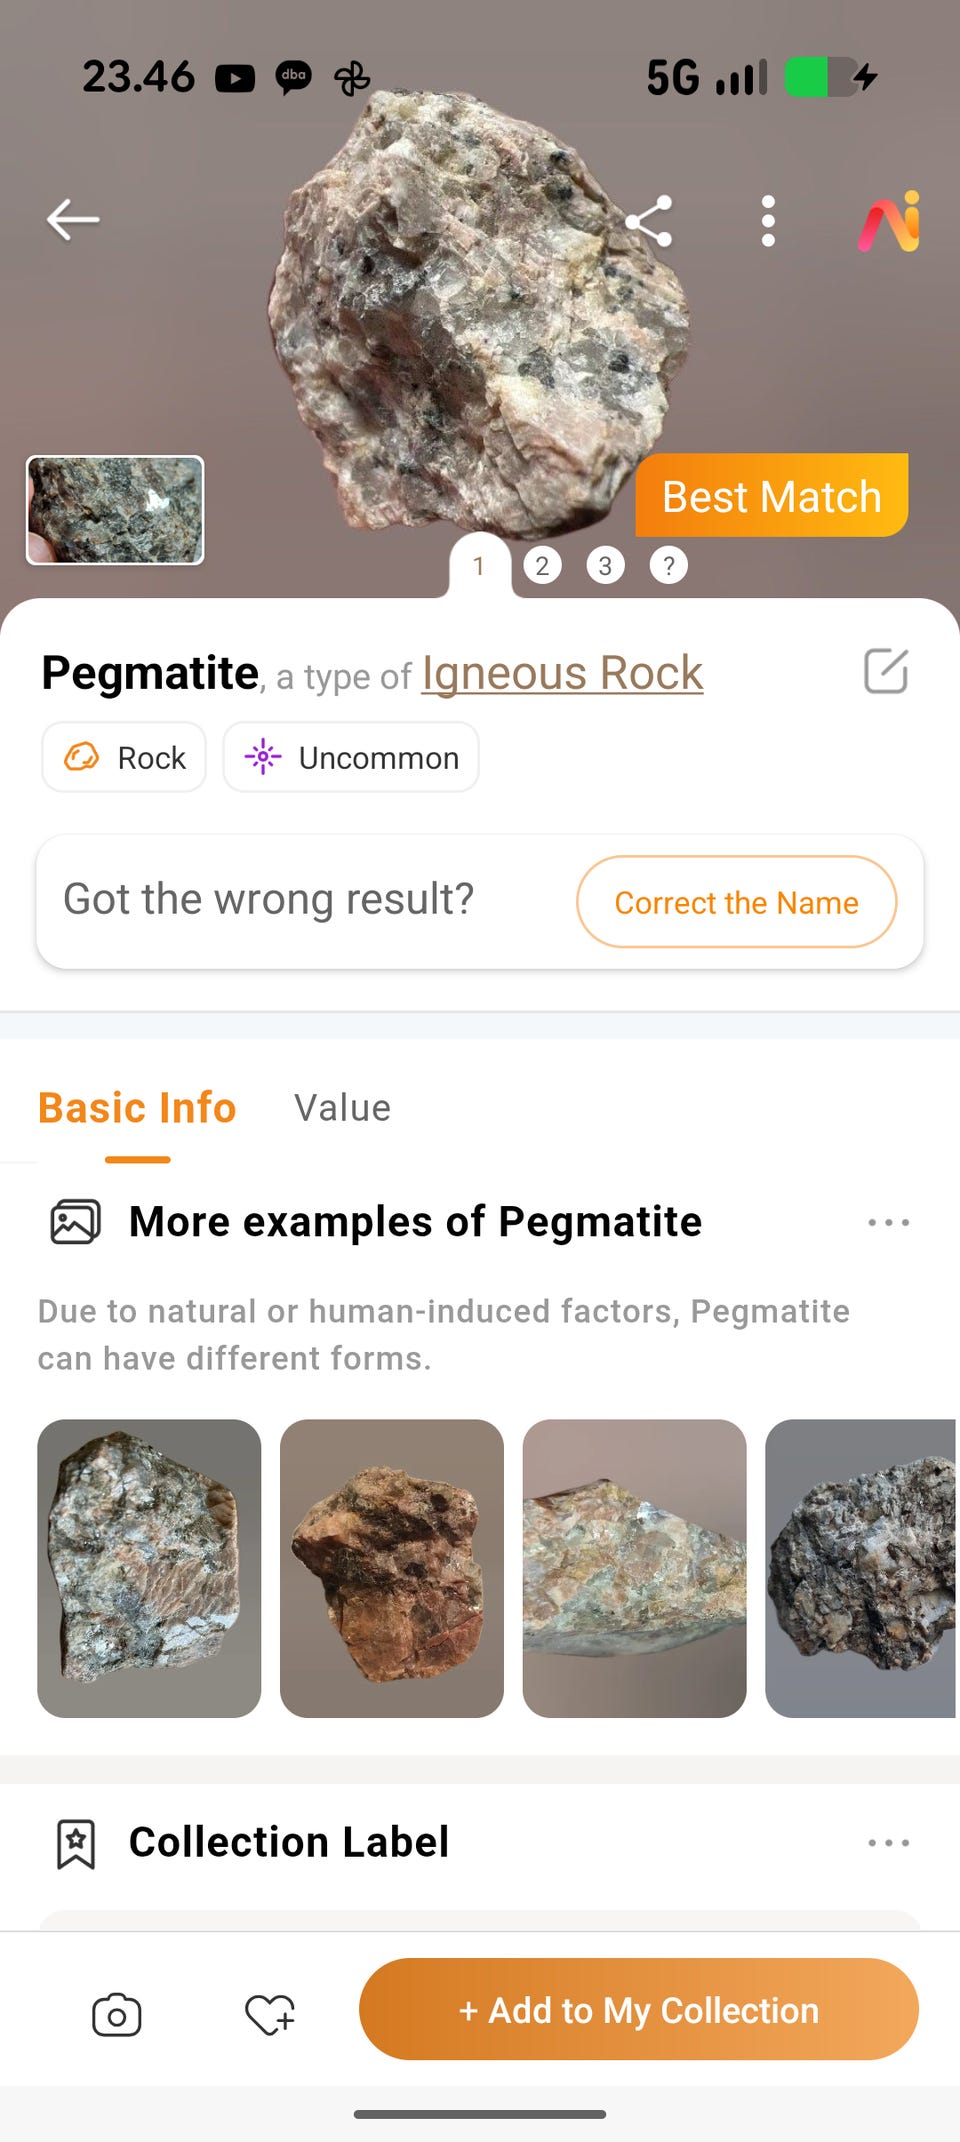This screenshot has width=960, height=2142.
Task: Select the question mark result option
Action: click(x=668, y=566)
